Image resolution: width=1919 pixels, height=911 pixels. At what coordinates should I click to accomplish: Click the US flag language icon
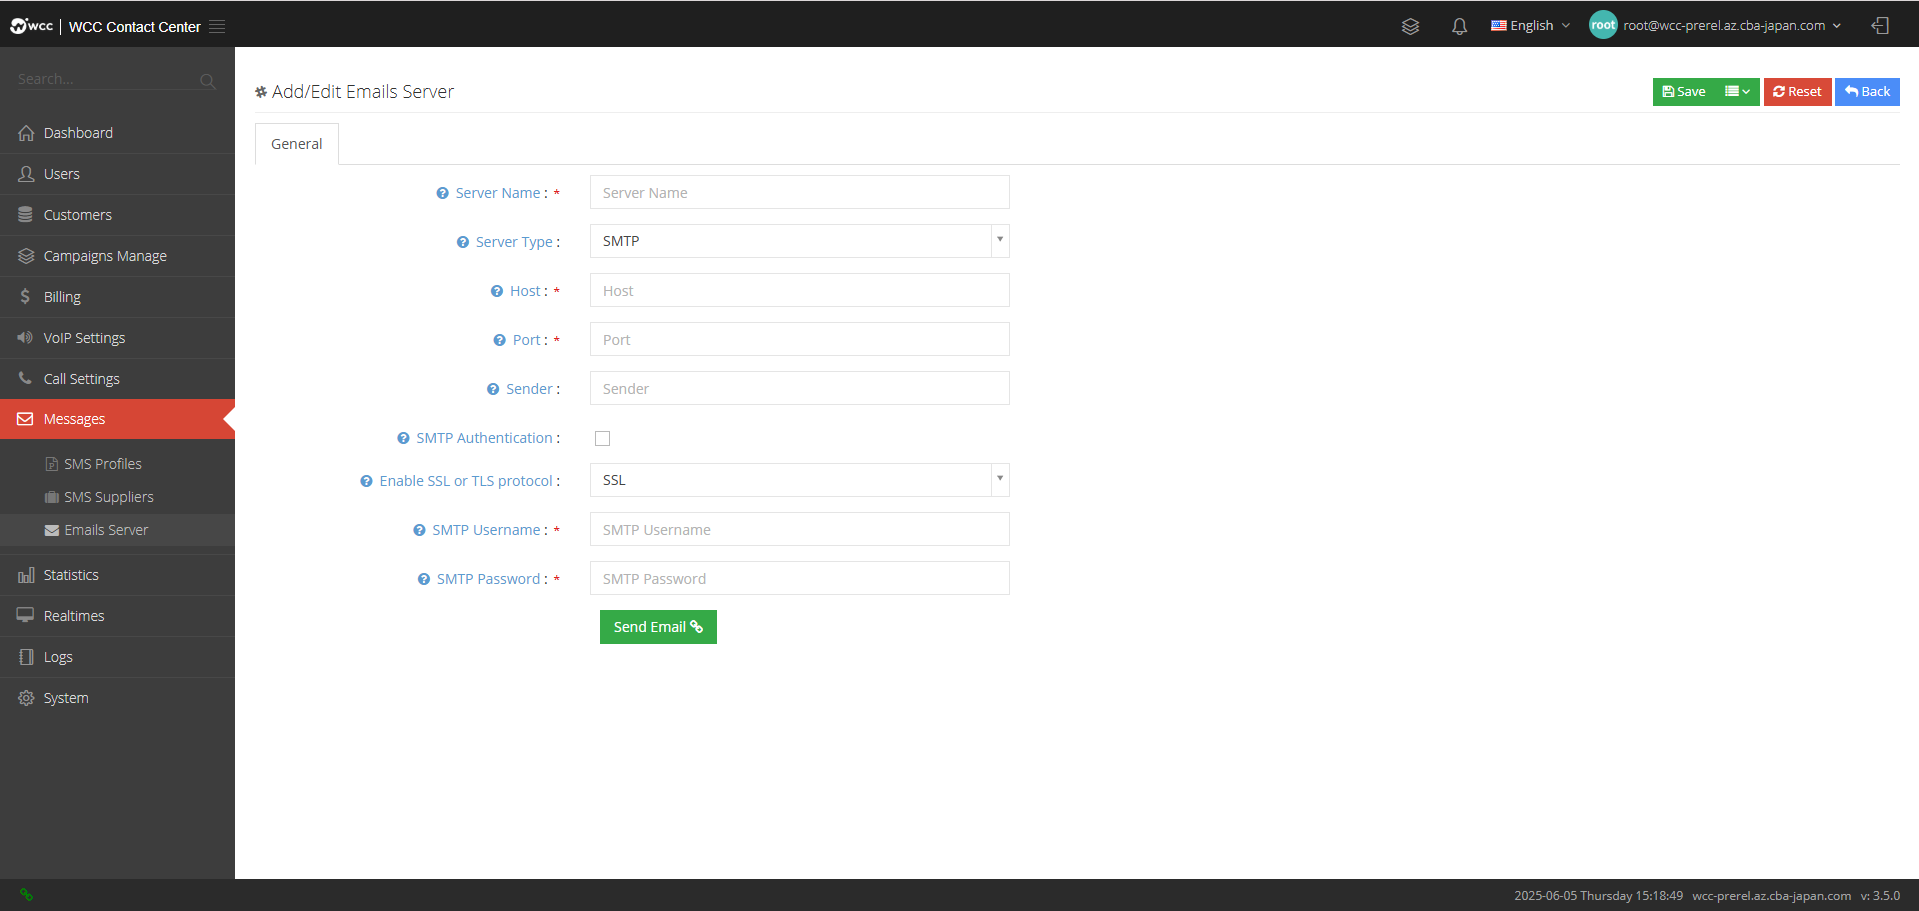pos(1498,26)
